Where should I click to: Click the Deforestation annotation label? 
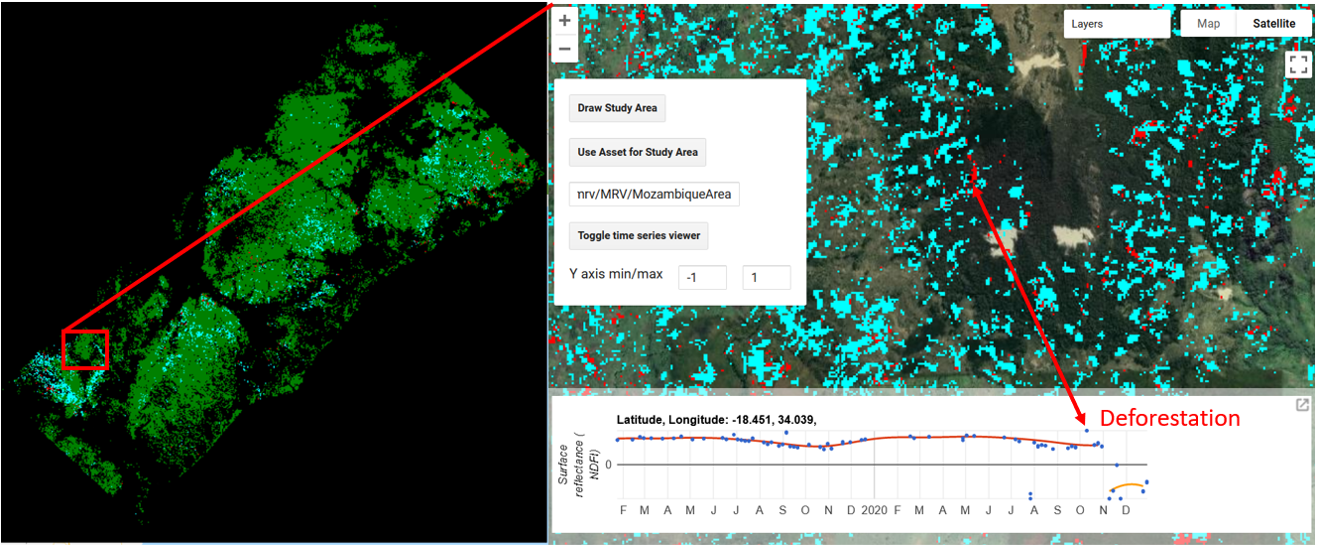tap(1169, 418)
